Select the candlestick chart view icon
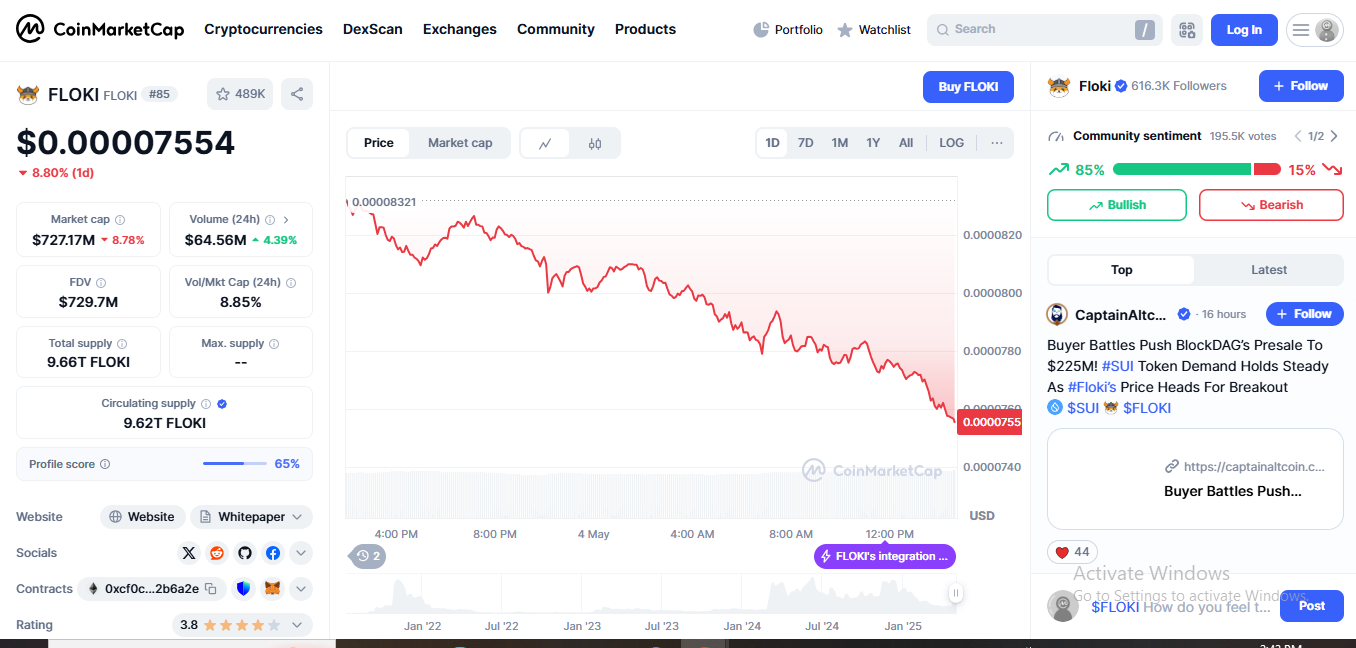Image resolution: width=1356 pixels, height=648 pixels. [595, 143]
